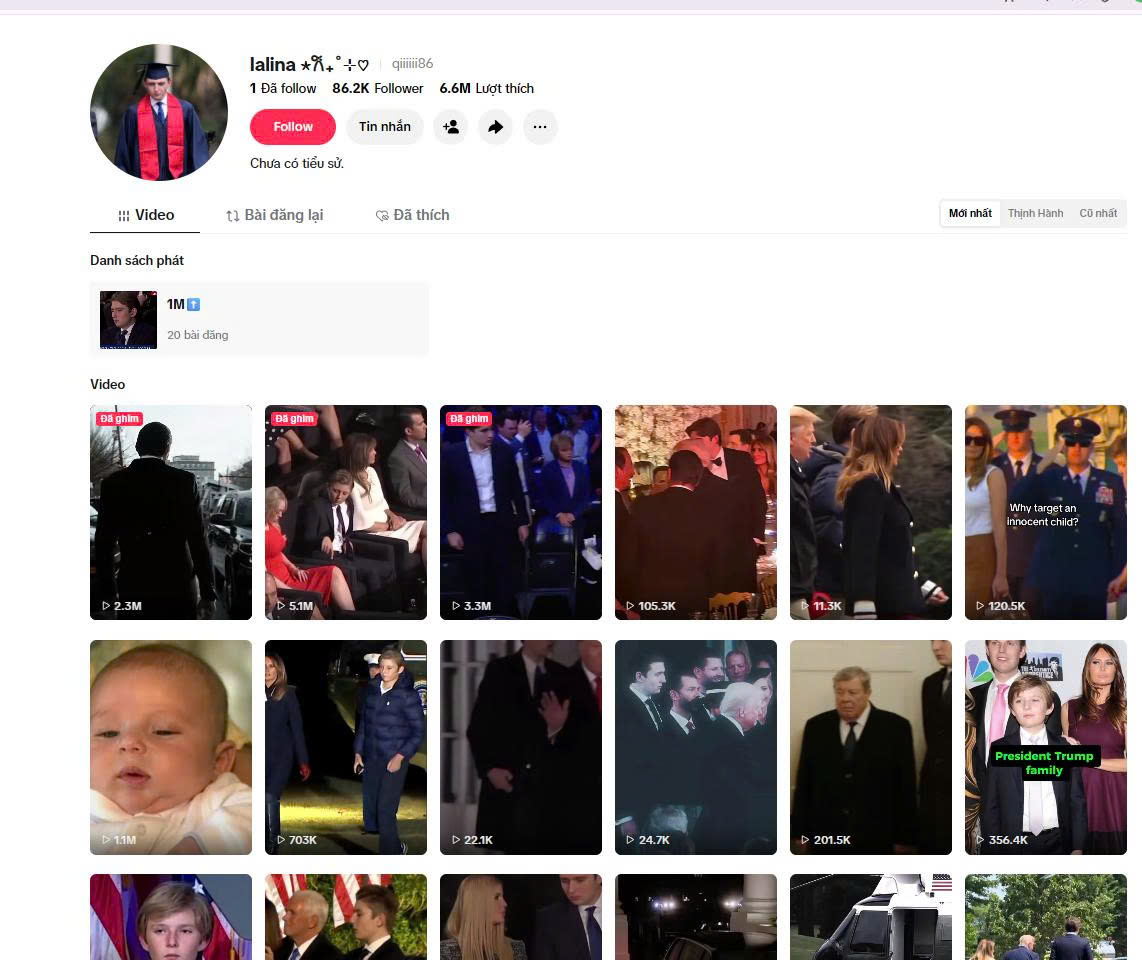Click the username qiiiiii86
The height and width of the screenshot is (960, 1142).
[412, 63]
